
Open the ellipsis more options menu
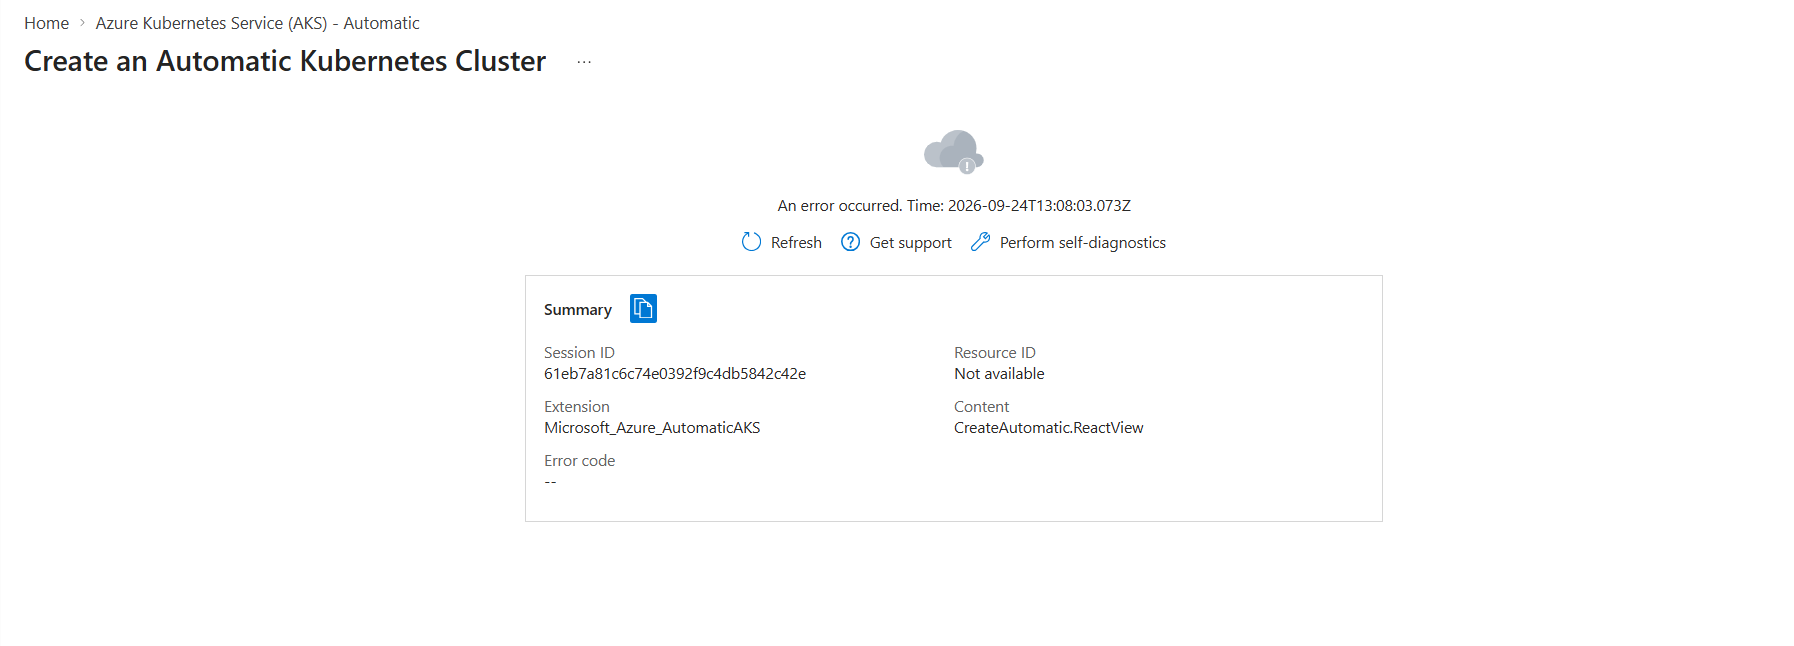(x=584, y=62)
